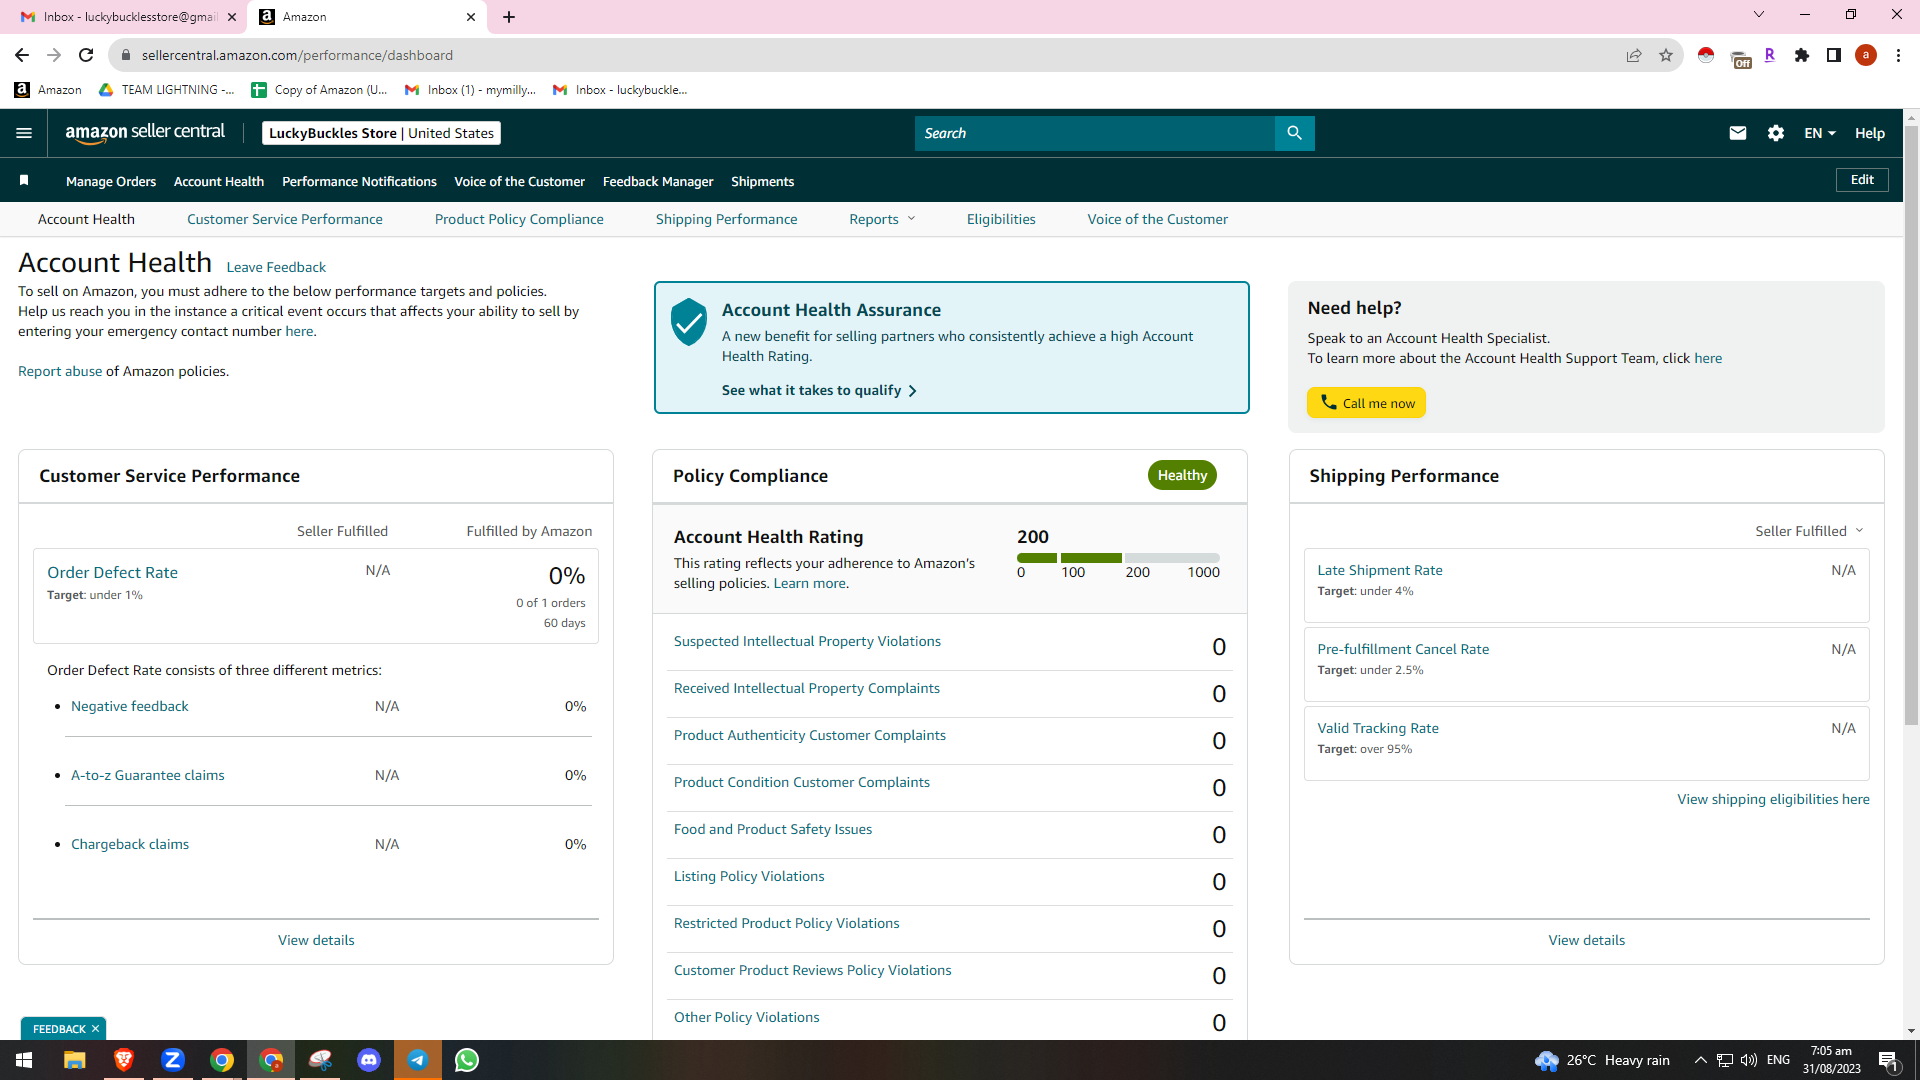Image resolution: width=1920 pixels, height=1080 pixels.
Task: Open the Chrome profile avatar
Action: click(x=1866, y=55)
